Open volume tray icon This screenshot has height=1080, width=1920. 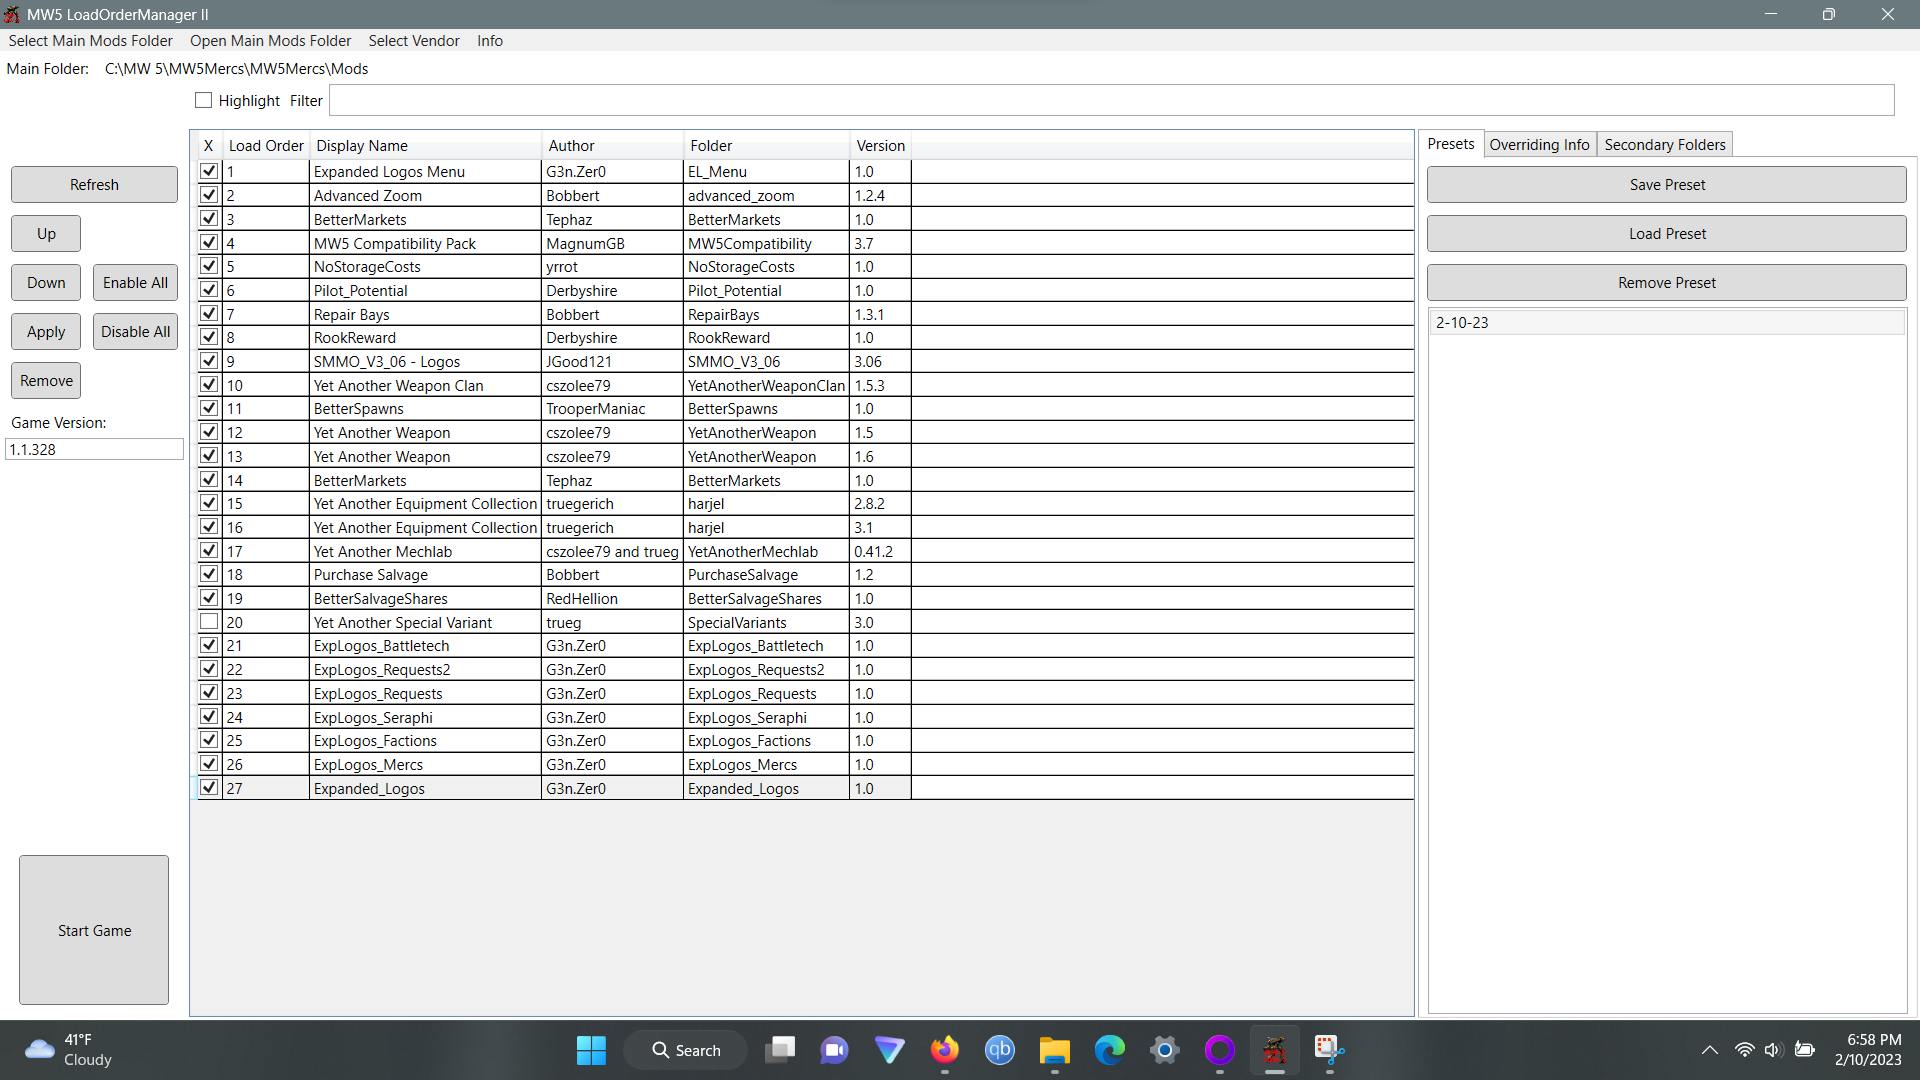[1774, 1050]
